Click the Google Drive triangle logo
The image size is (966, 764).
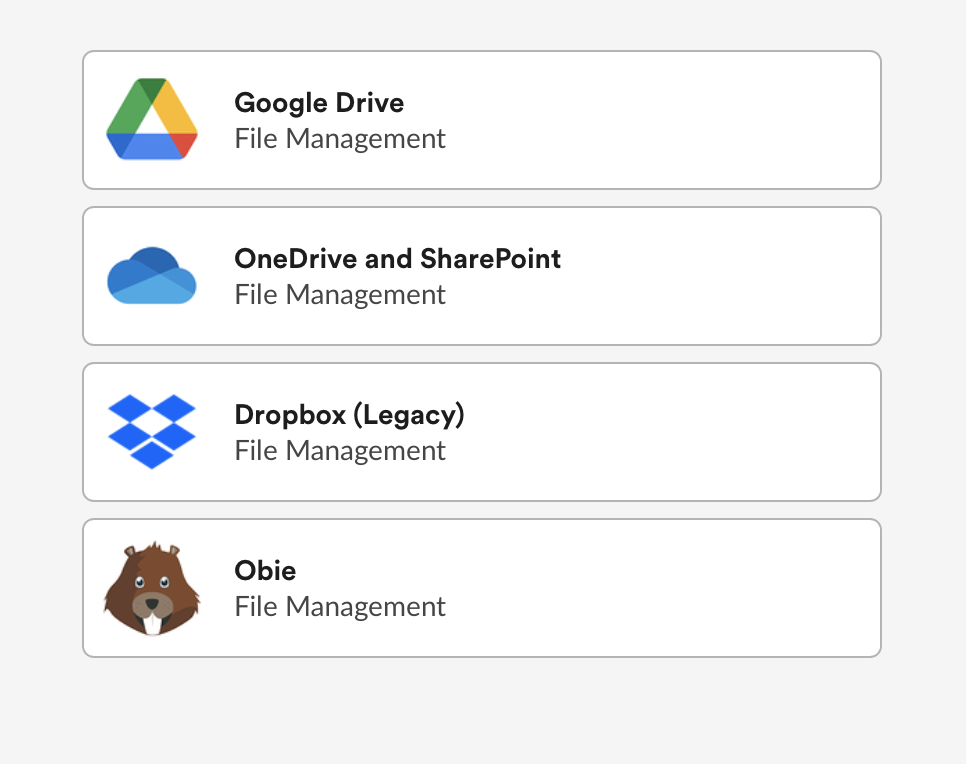pos(152,119)
